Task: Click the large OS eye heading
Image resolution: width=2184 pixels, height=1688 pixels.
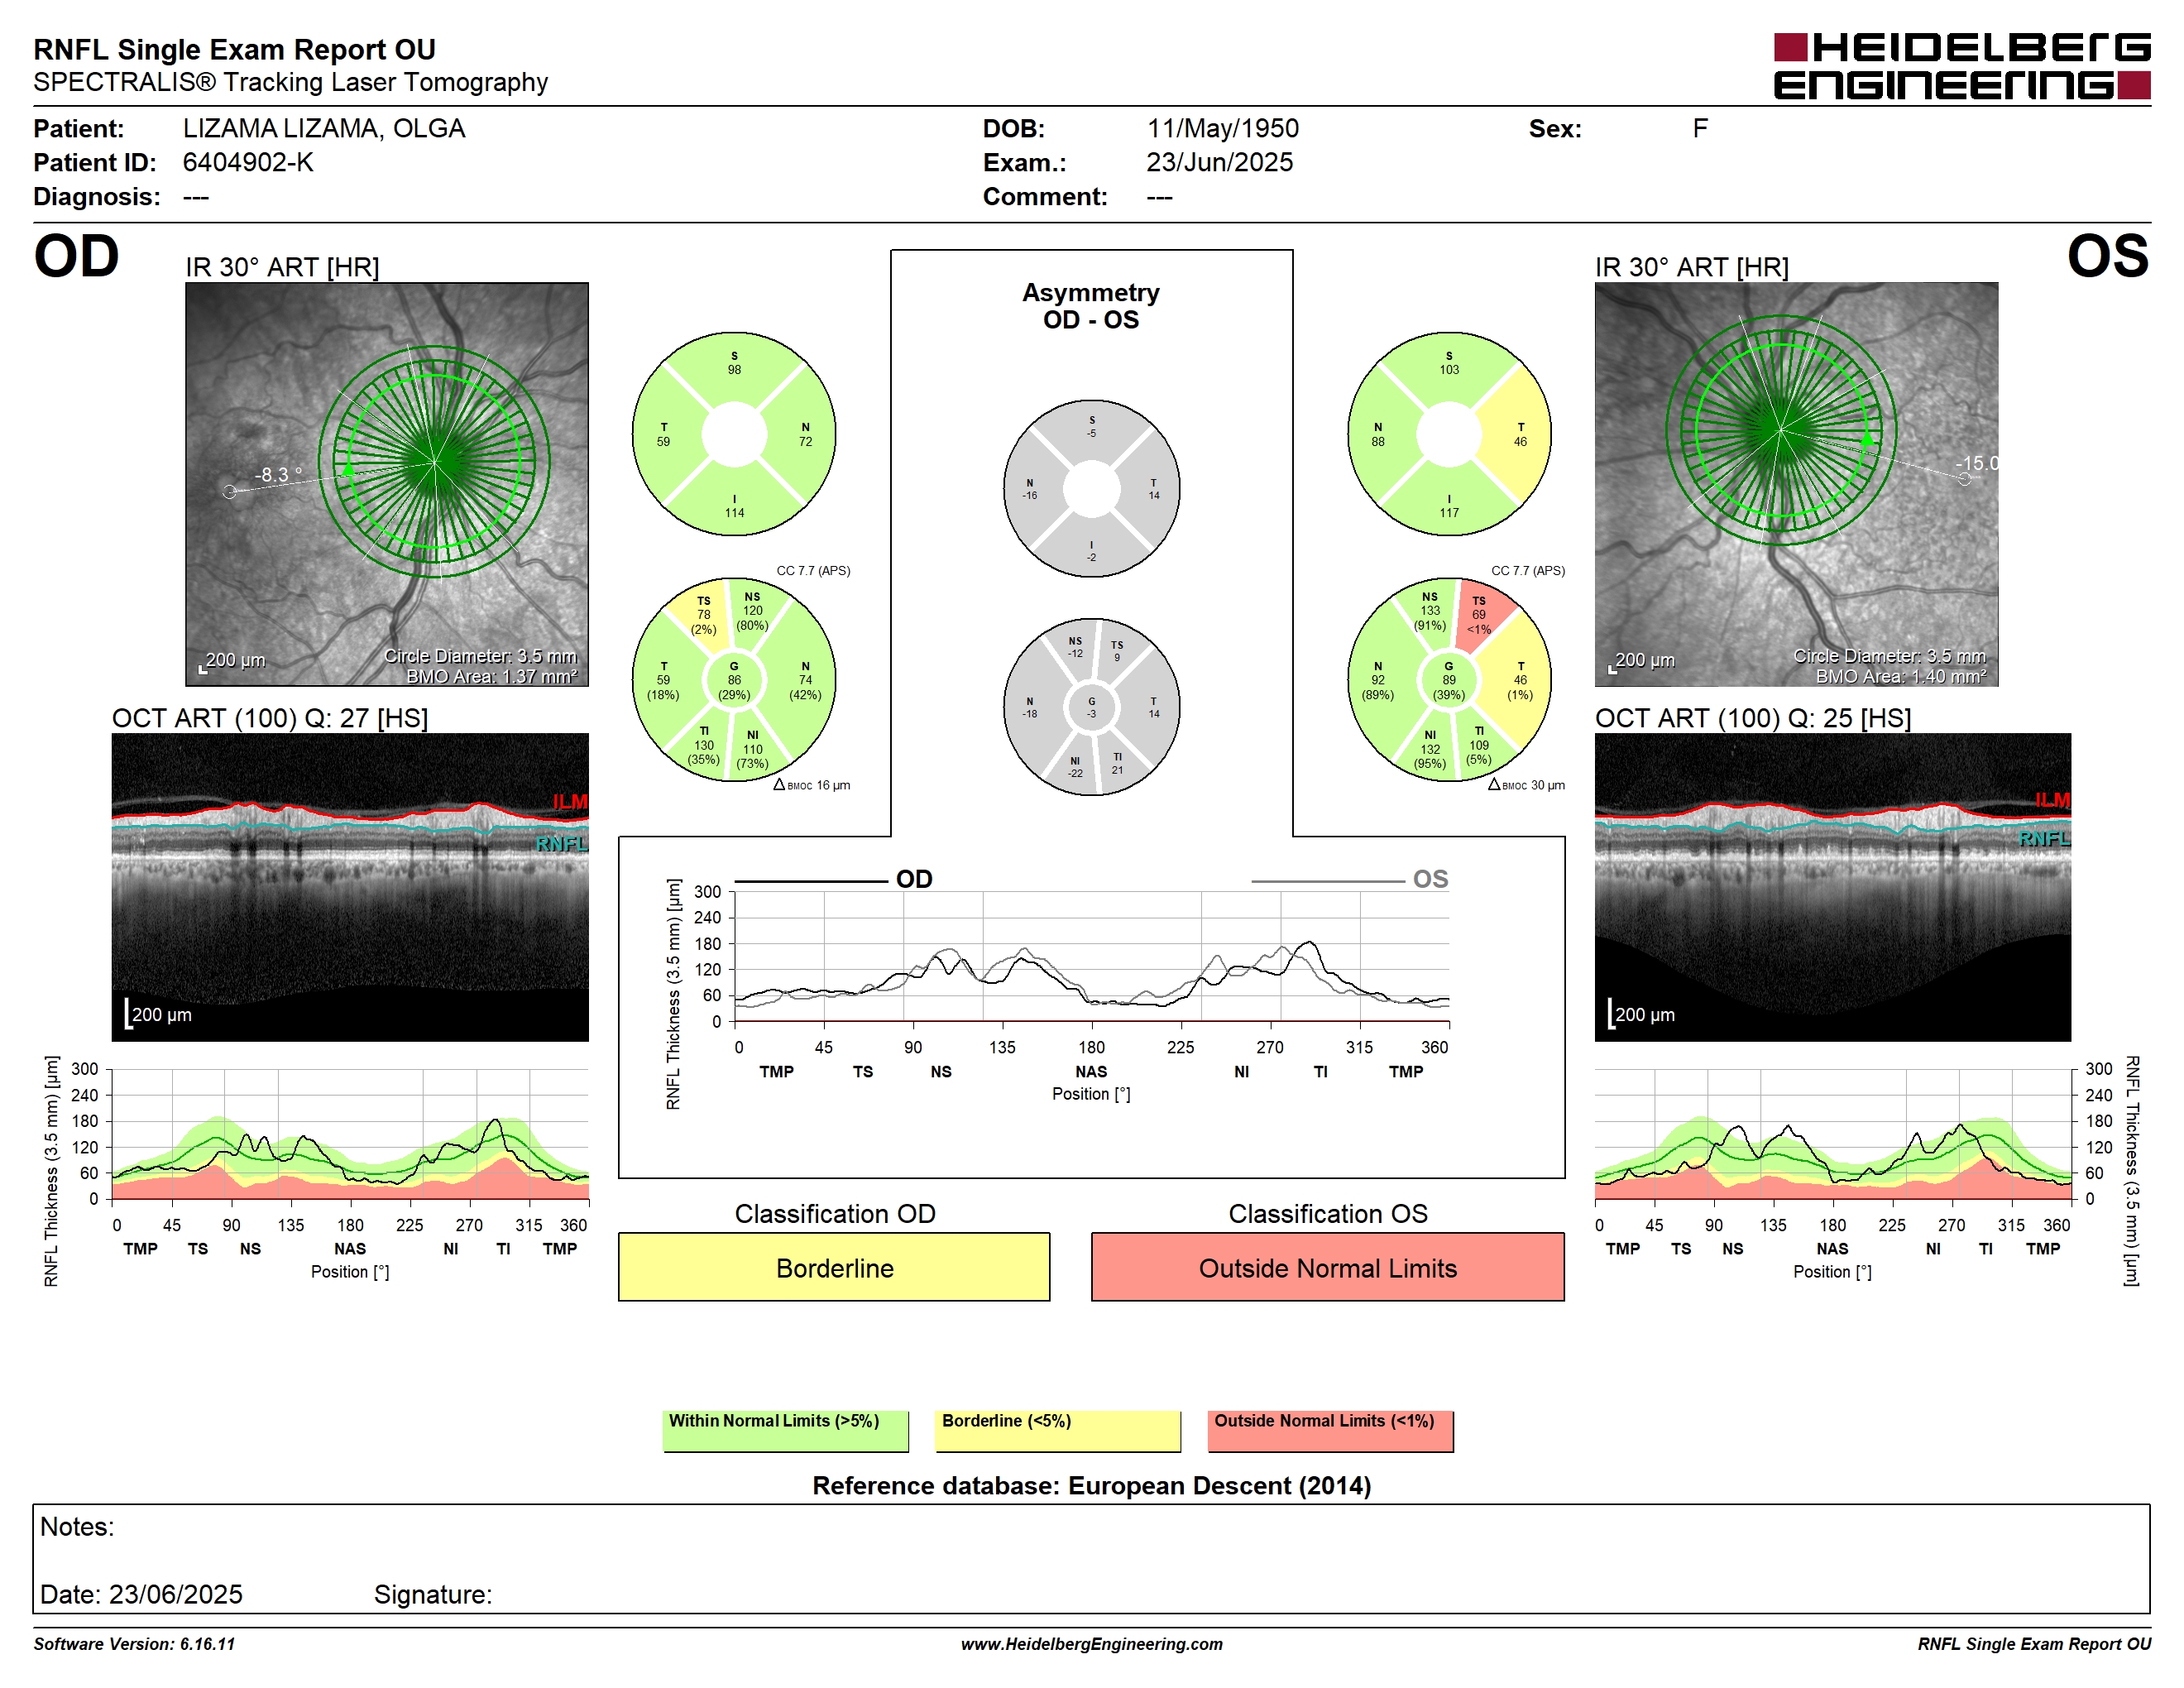Action: pyautogui.click(x=2108, y=257)
